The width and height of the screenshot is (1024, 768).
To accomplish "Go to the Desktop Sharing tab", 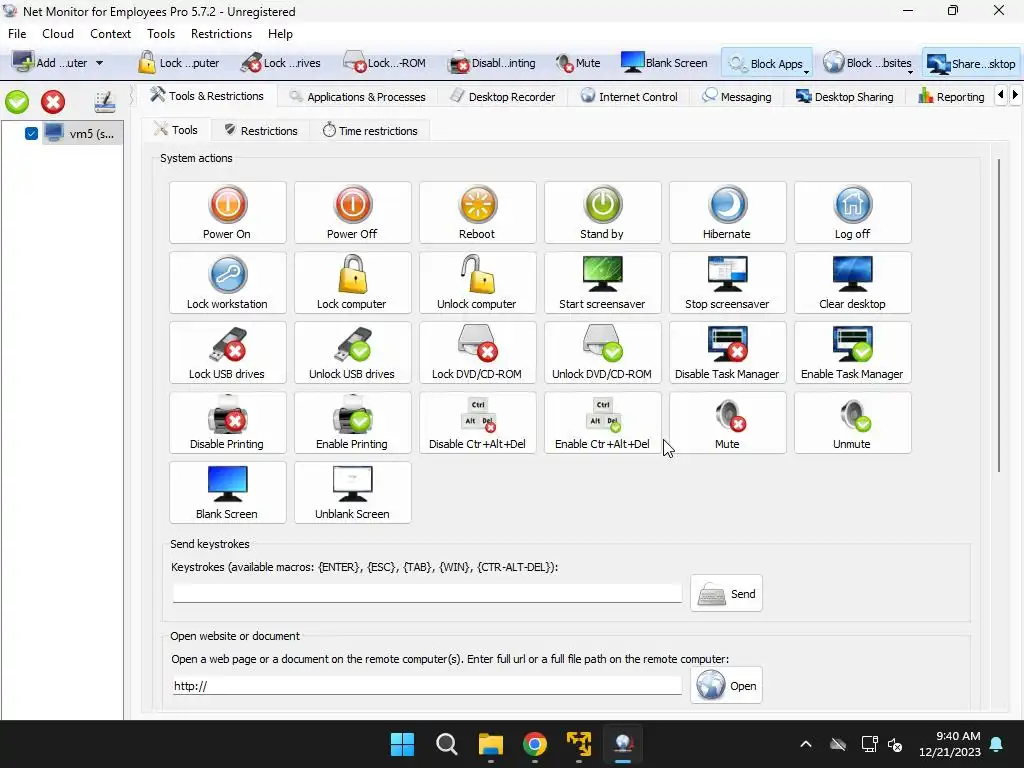I will pos(844,97).
